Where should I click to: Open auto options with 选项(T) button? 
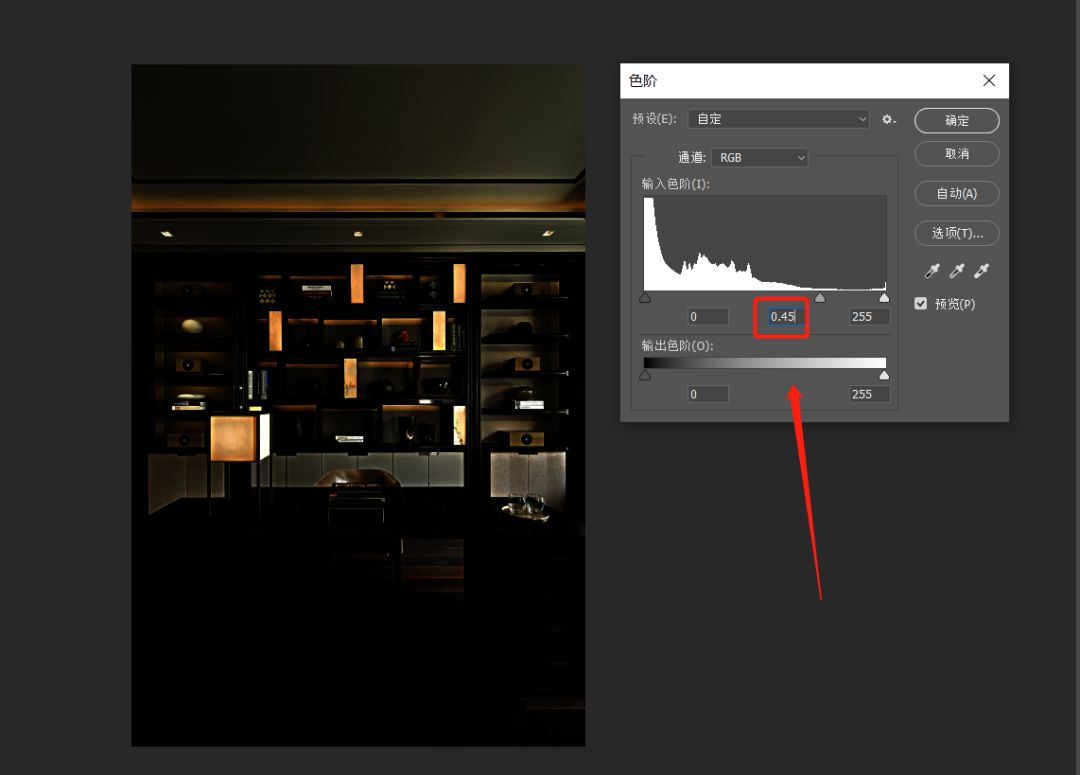tap(956, 233)
